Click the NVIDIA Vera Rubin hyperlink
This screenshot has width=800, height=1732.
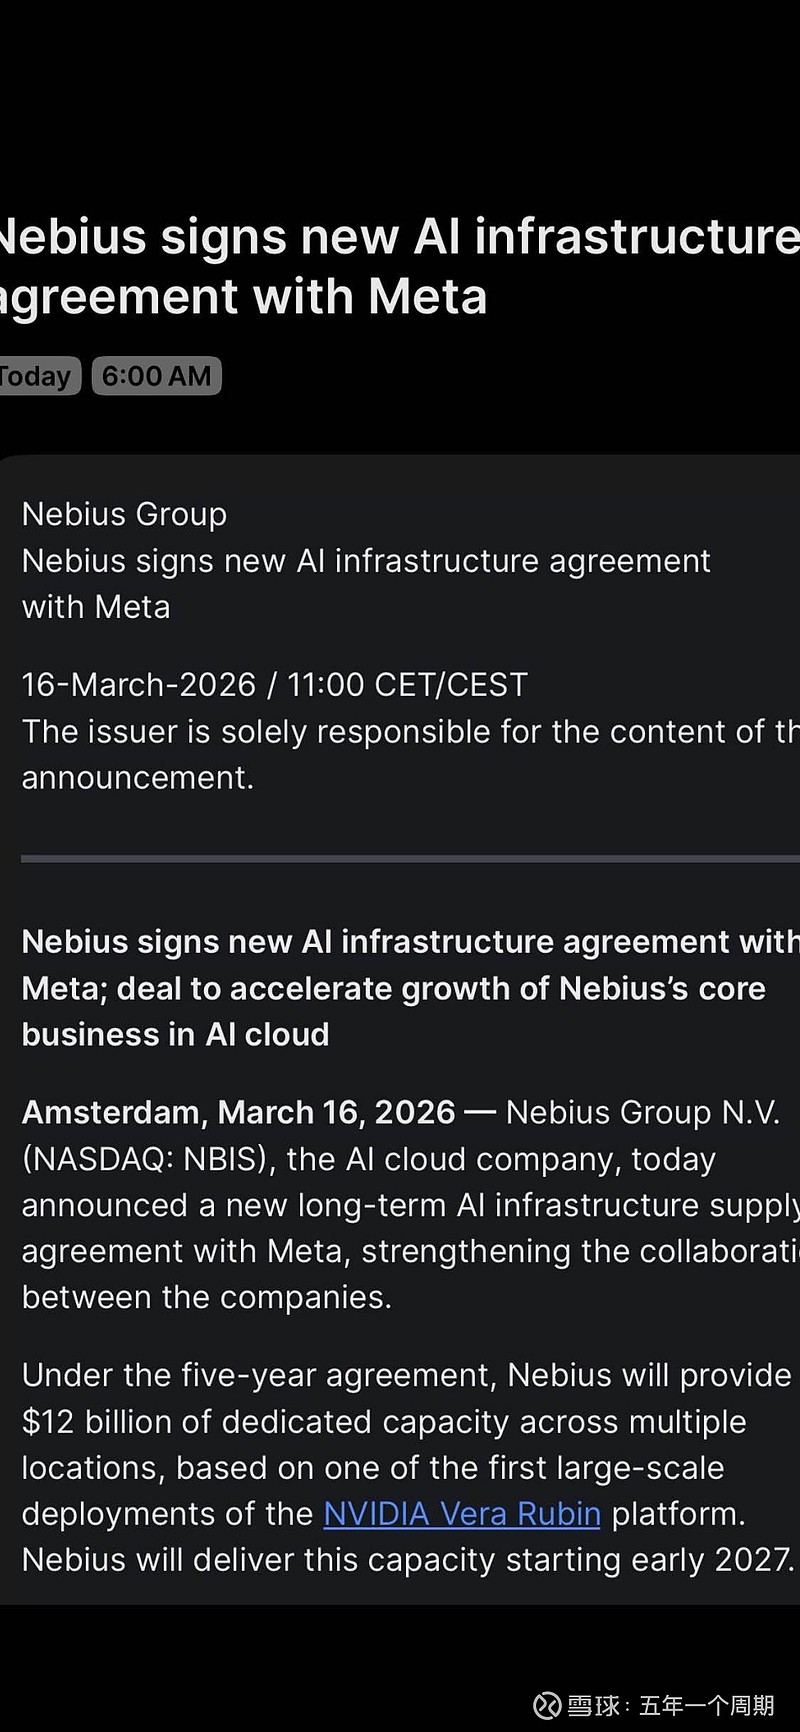coord(462,1514)
